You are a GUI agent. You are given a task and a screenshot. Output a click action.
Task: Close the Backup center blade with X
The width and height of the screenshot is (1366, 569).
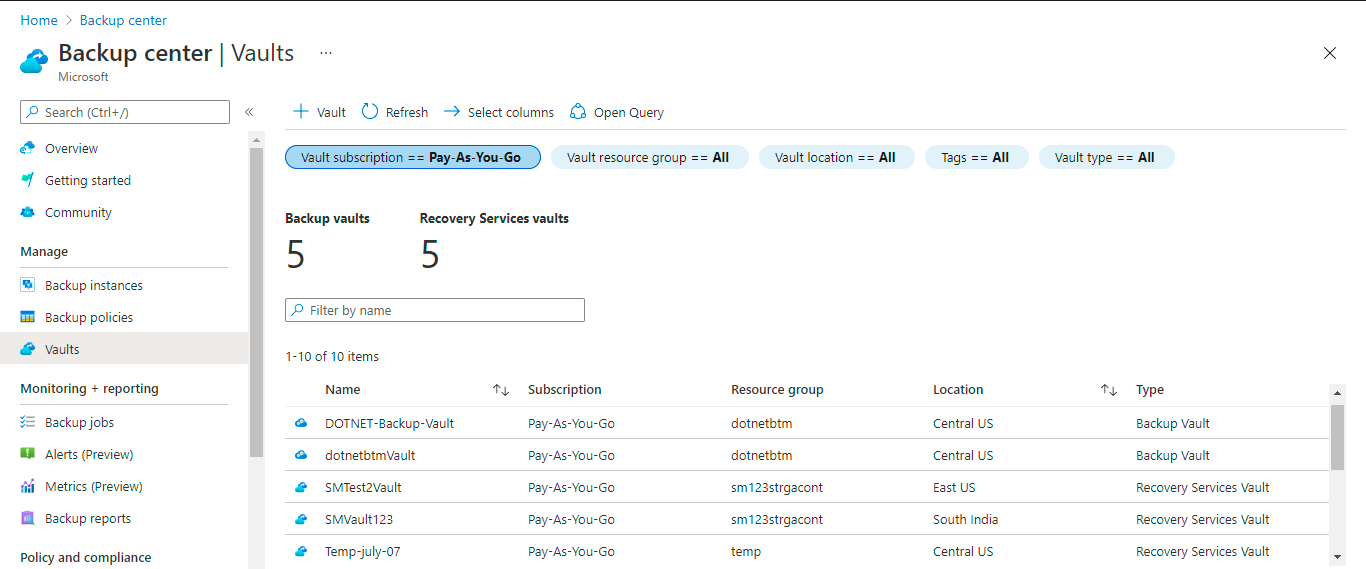(x=1330, y=53)
